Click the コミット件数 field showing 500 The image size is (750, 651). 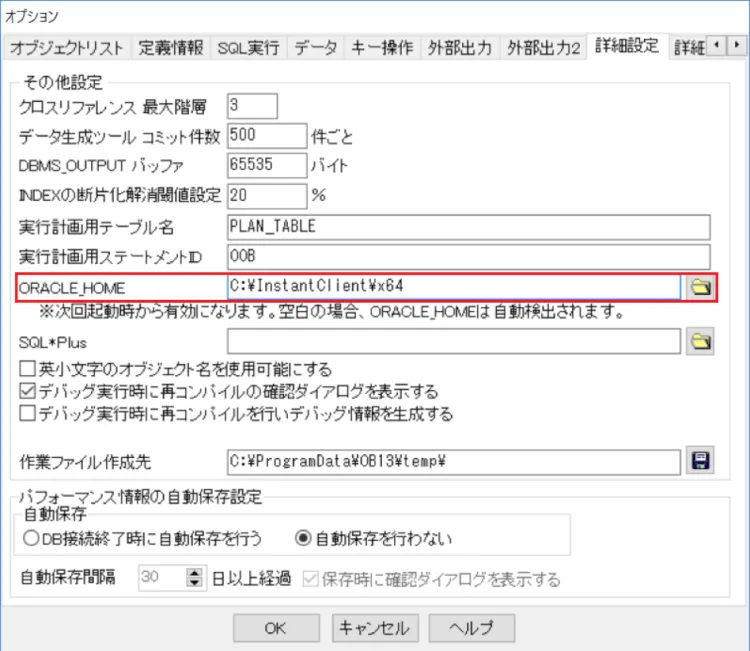click(267, 136)
